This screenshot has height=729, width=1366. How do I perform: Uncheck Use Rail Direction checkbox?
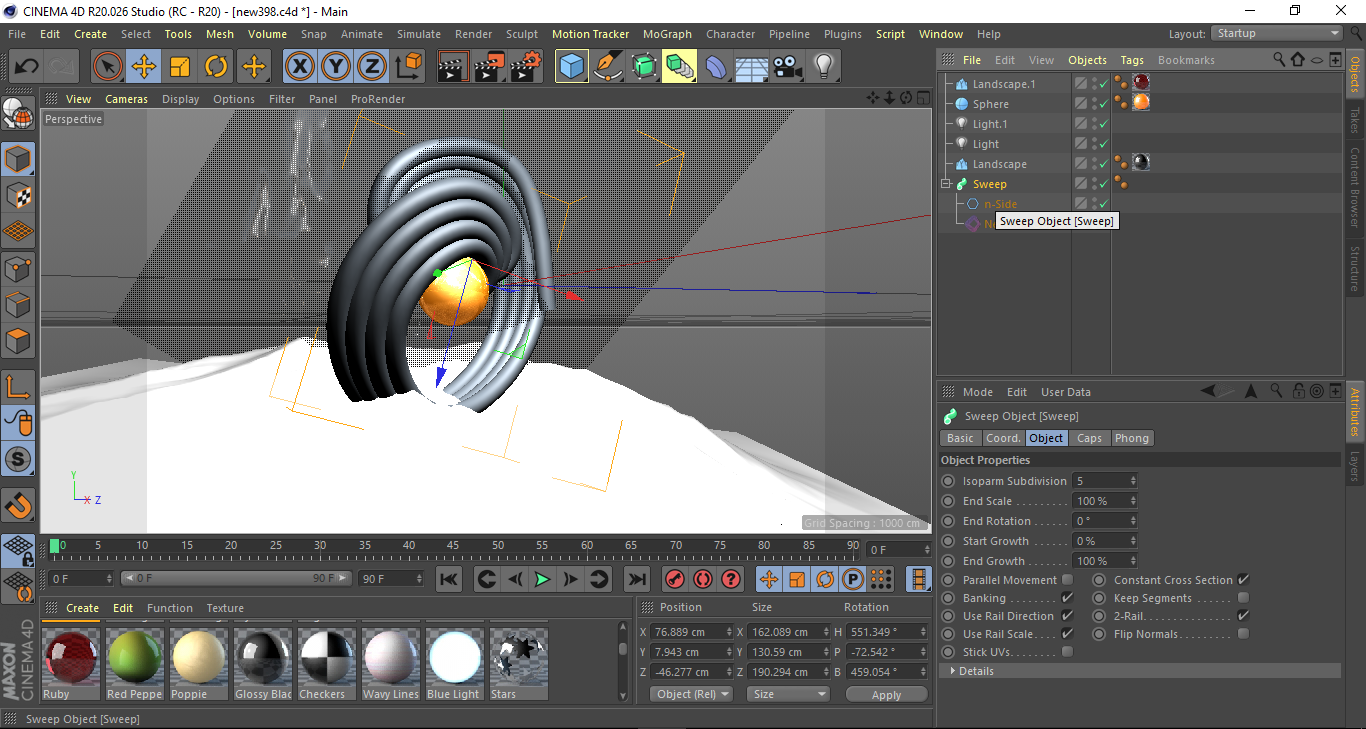1067,616
